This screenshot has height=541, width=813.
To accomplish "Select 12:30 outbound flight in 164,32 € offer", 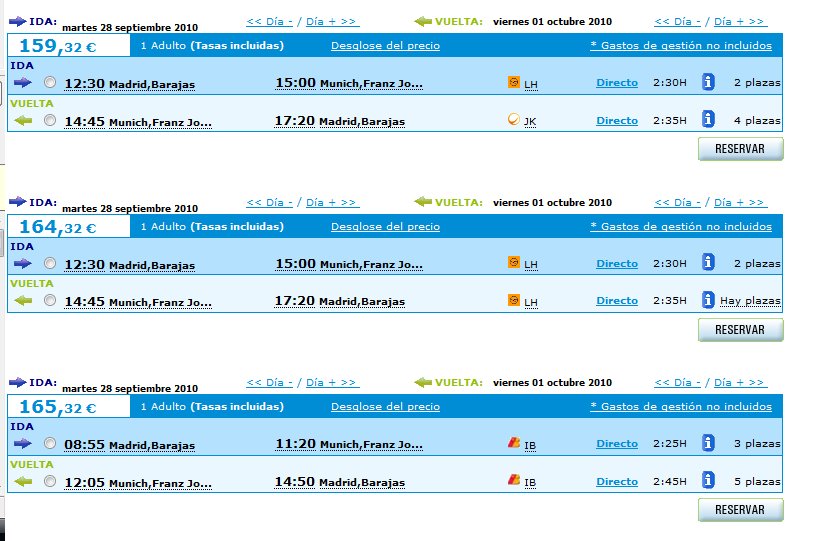I will tap(50, 263).
